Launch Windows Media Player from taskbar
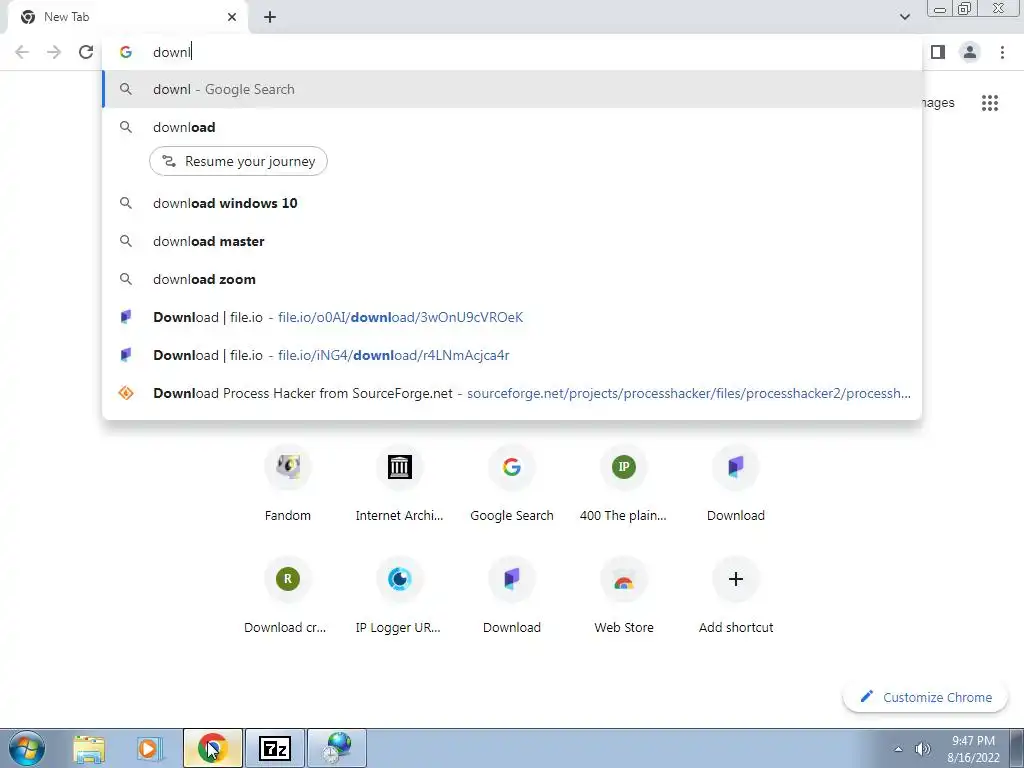The width and height of the screenshot is (1024, 768). [150, 748]
